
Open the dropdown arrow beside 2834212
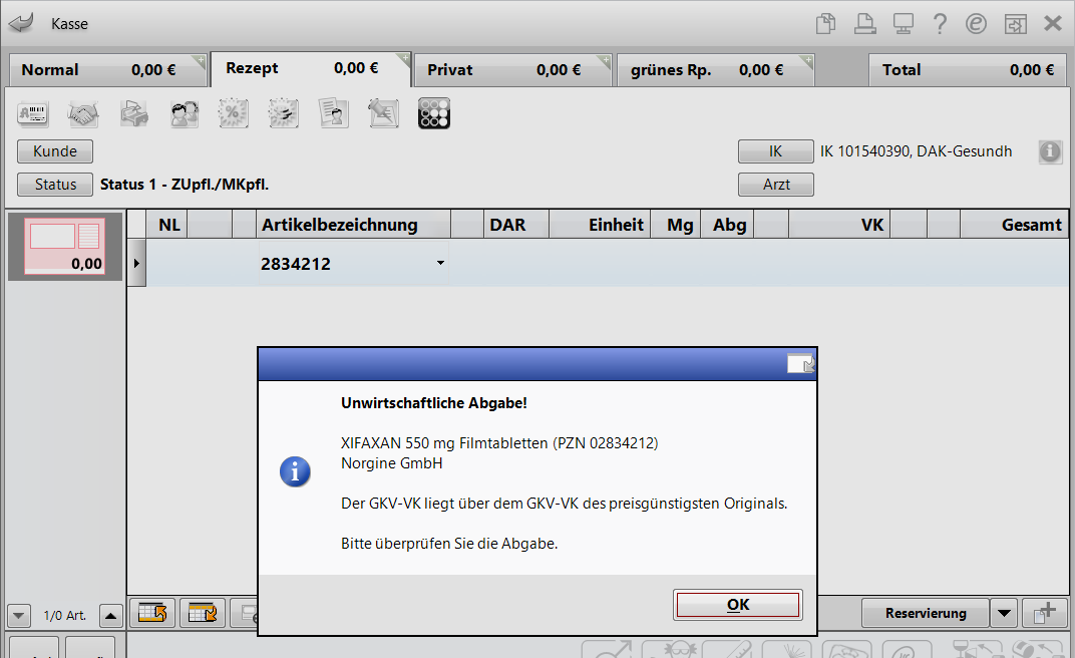(440, 263)
